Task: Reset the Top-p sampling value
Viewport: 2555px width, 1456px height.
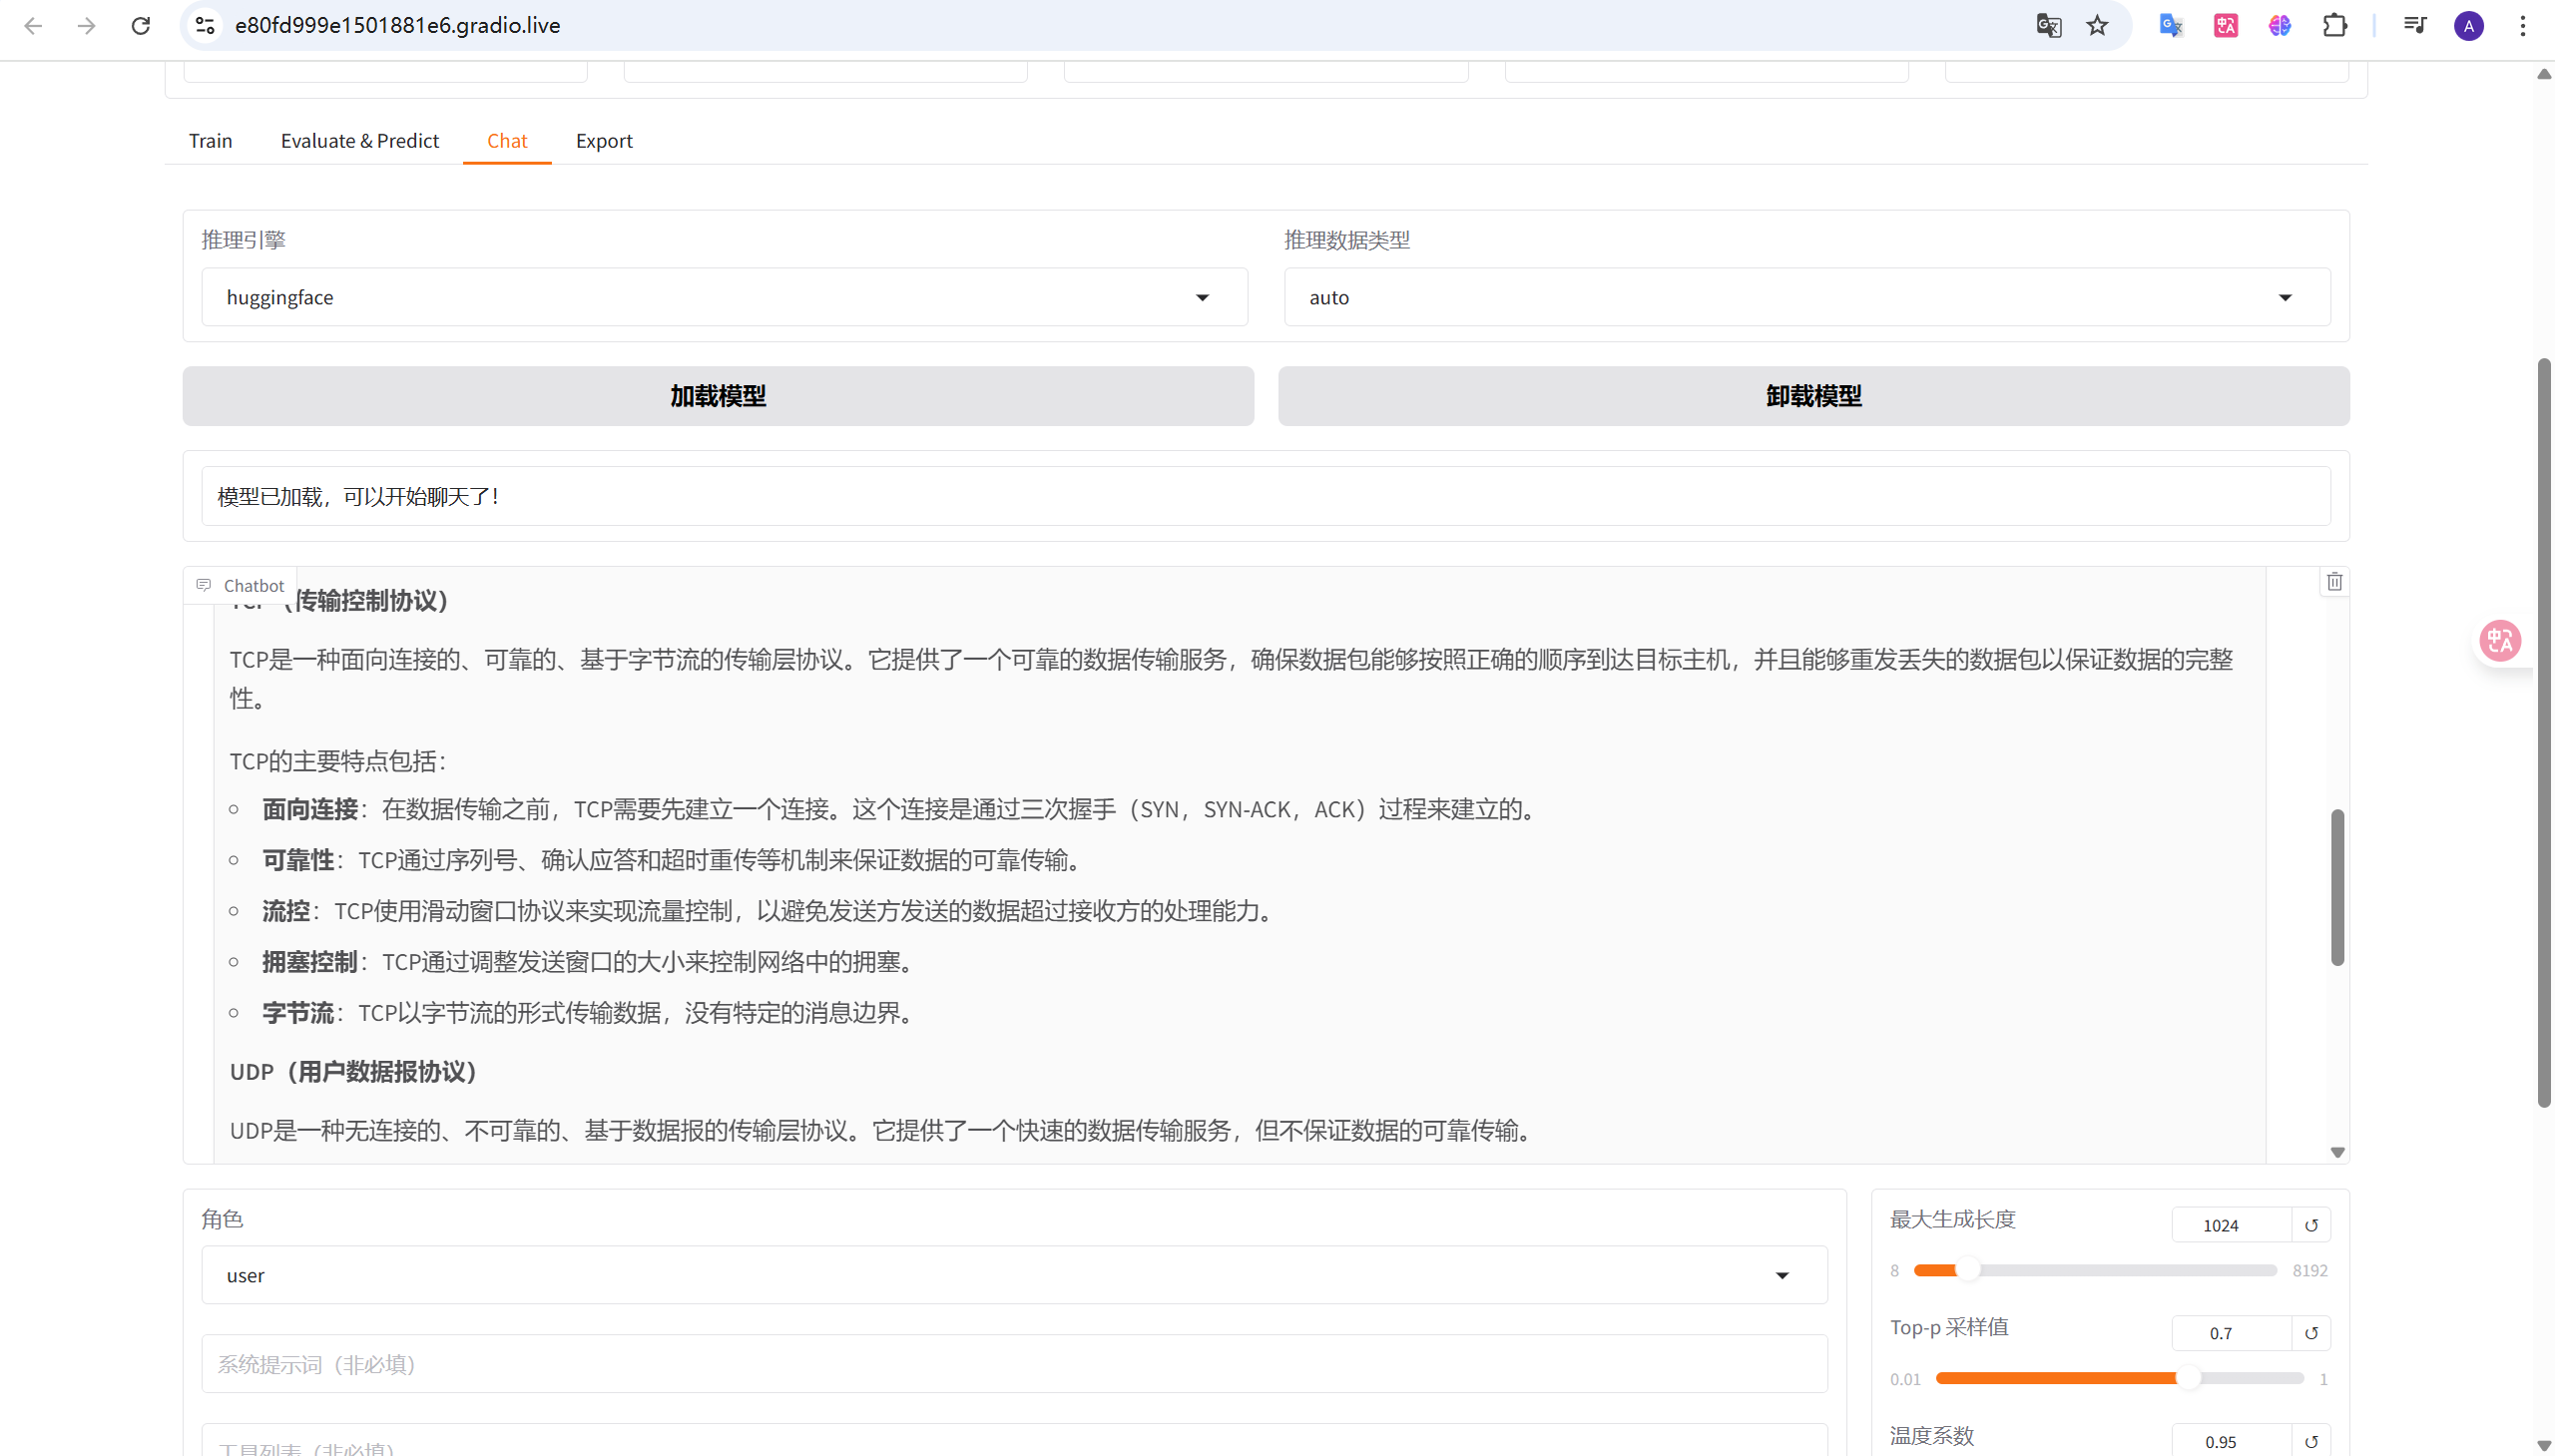Action: point(2311,1333)
